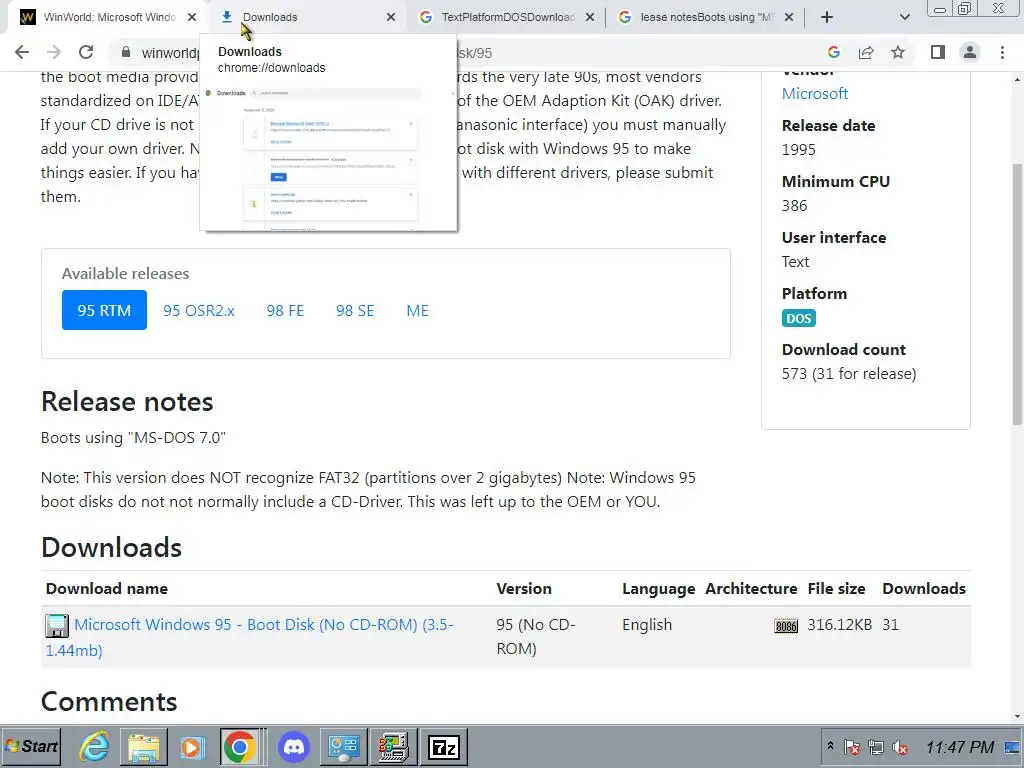Click the 'Comments' heading
Viewport: 1024px width, 768px height.
(108, 701)
